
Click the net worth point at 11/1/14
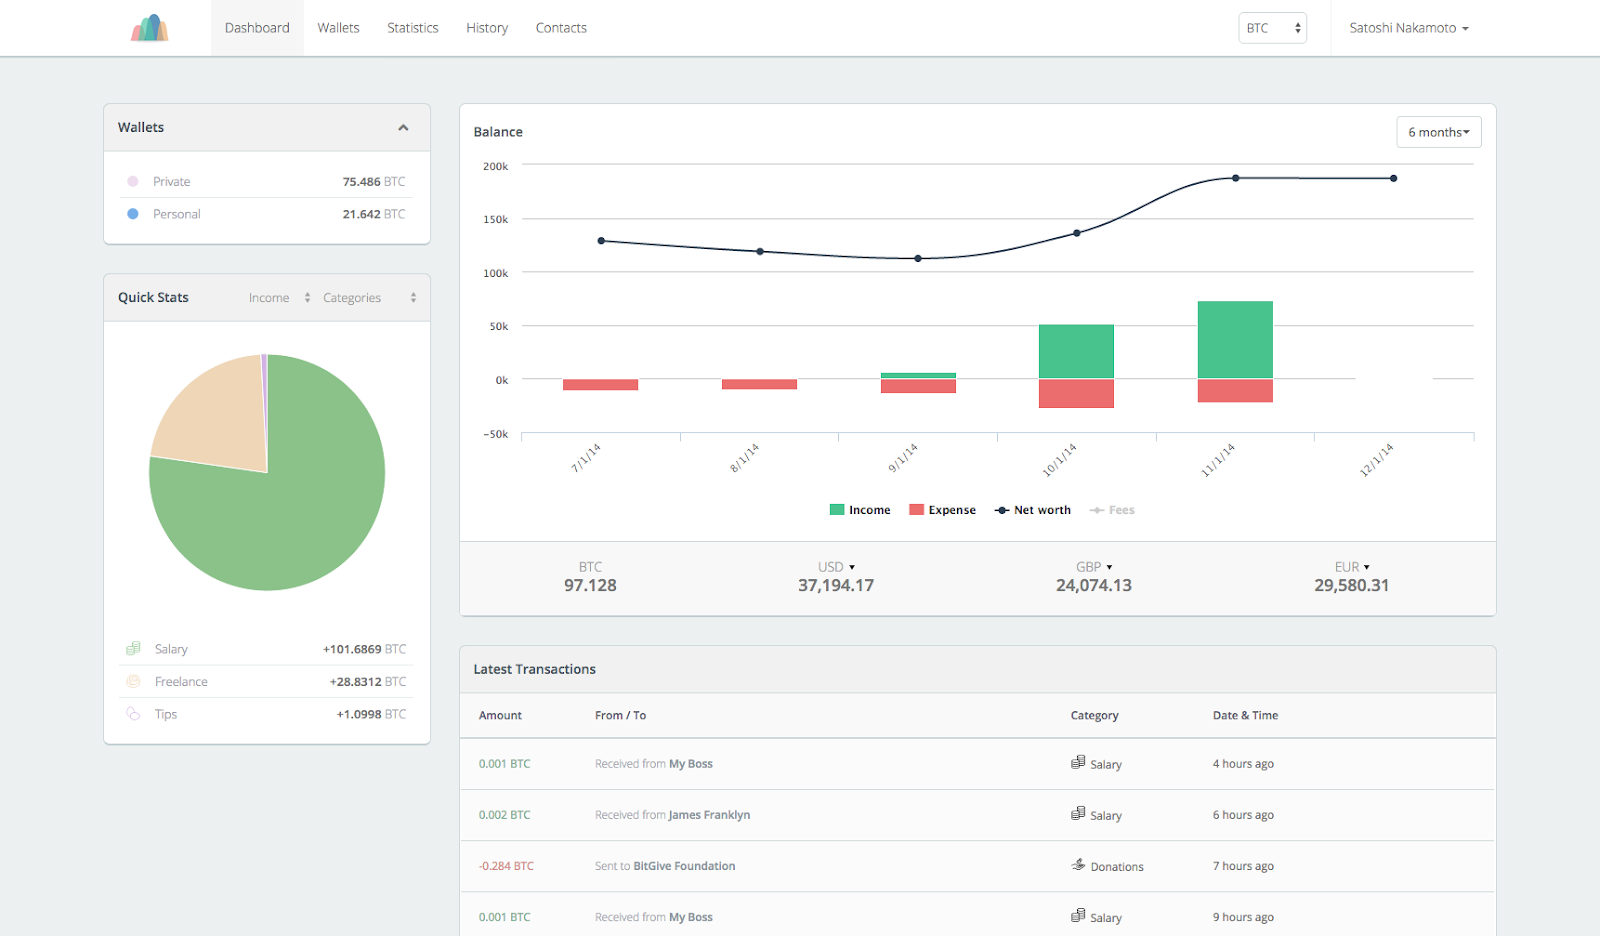pyautogui.click(x=1235, y=178)
